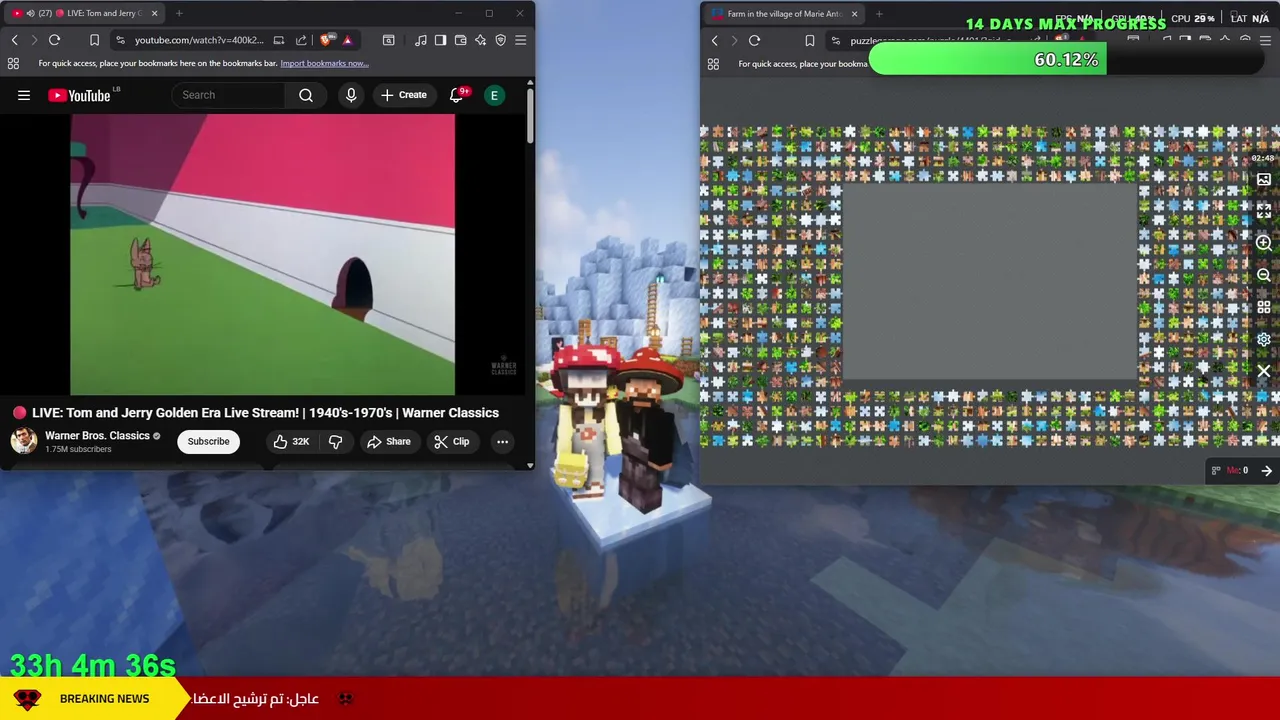Open Brave Wallet icon

pos(460,40)
